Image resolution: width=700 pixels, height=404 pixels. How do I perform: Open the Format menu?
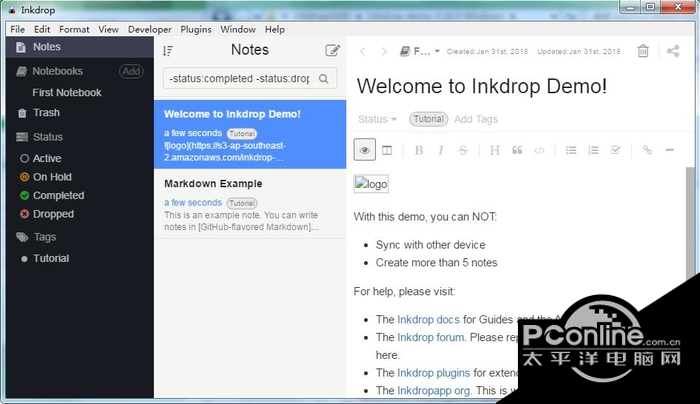click(74, 29)
